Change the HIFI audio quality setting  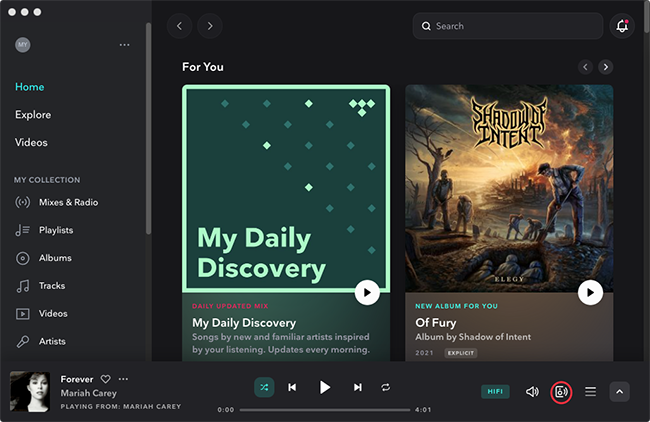pyautogui.click(x=495, y=392)
